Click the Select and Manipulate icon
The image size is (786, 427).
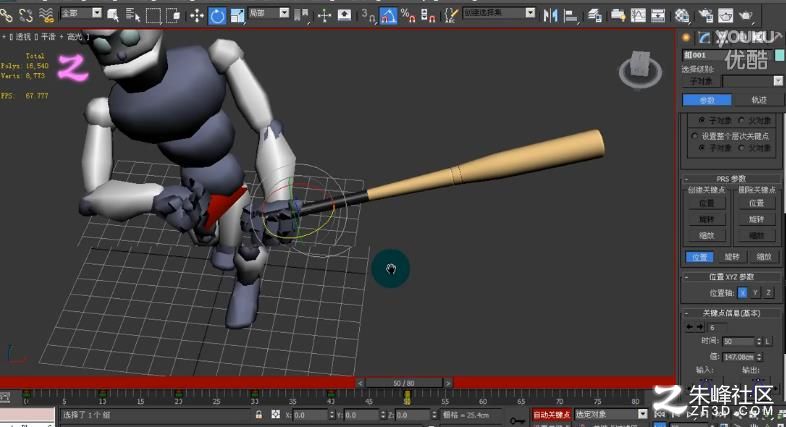click(324, 16)
